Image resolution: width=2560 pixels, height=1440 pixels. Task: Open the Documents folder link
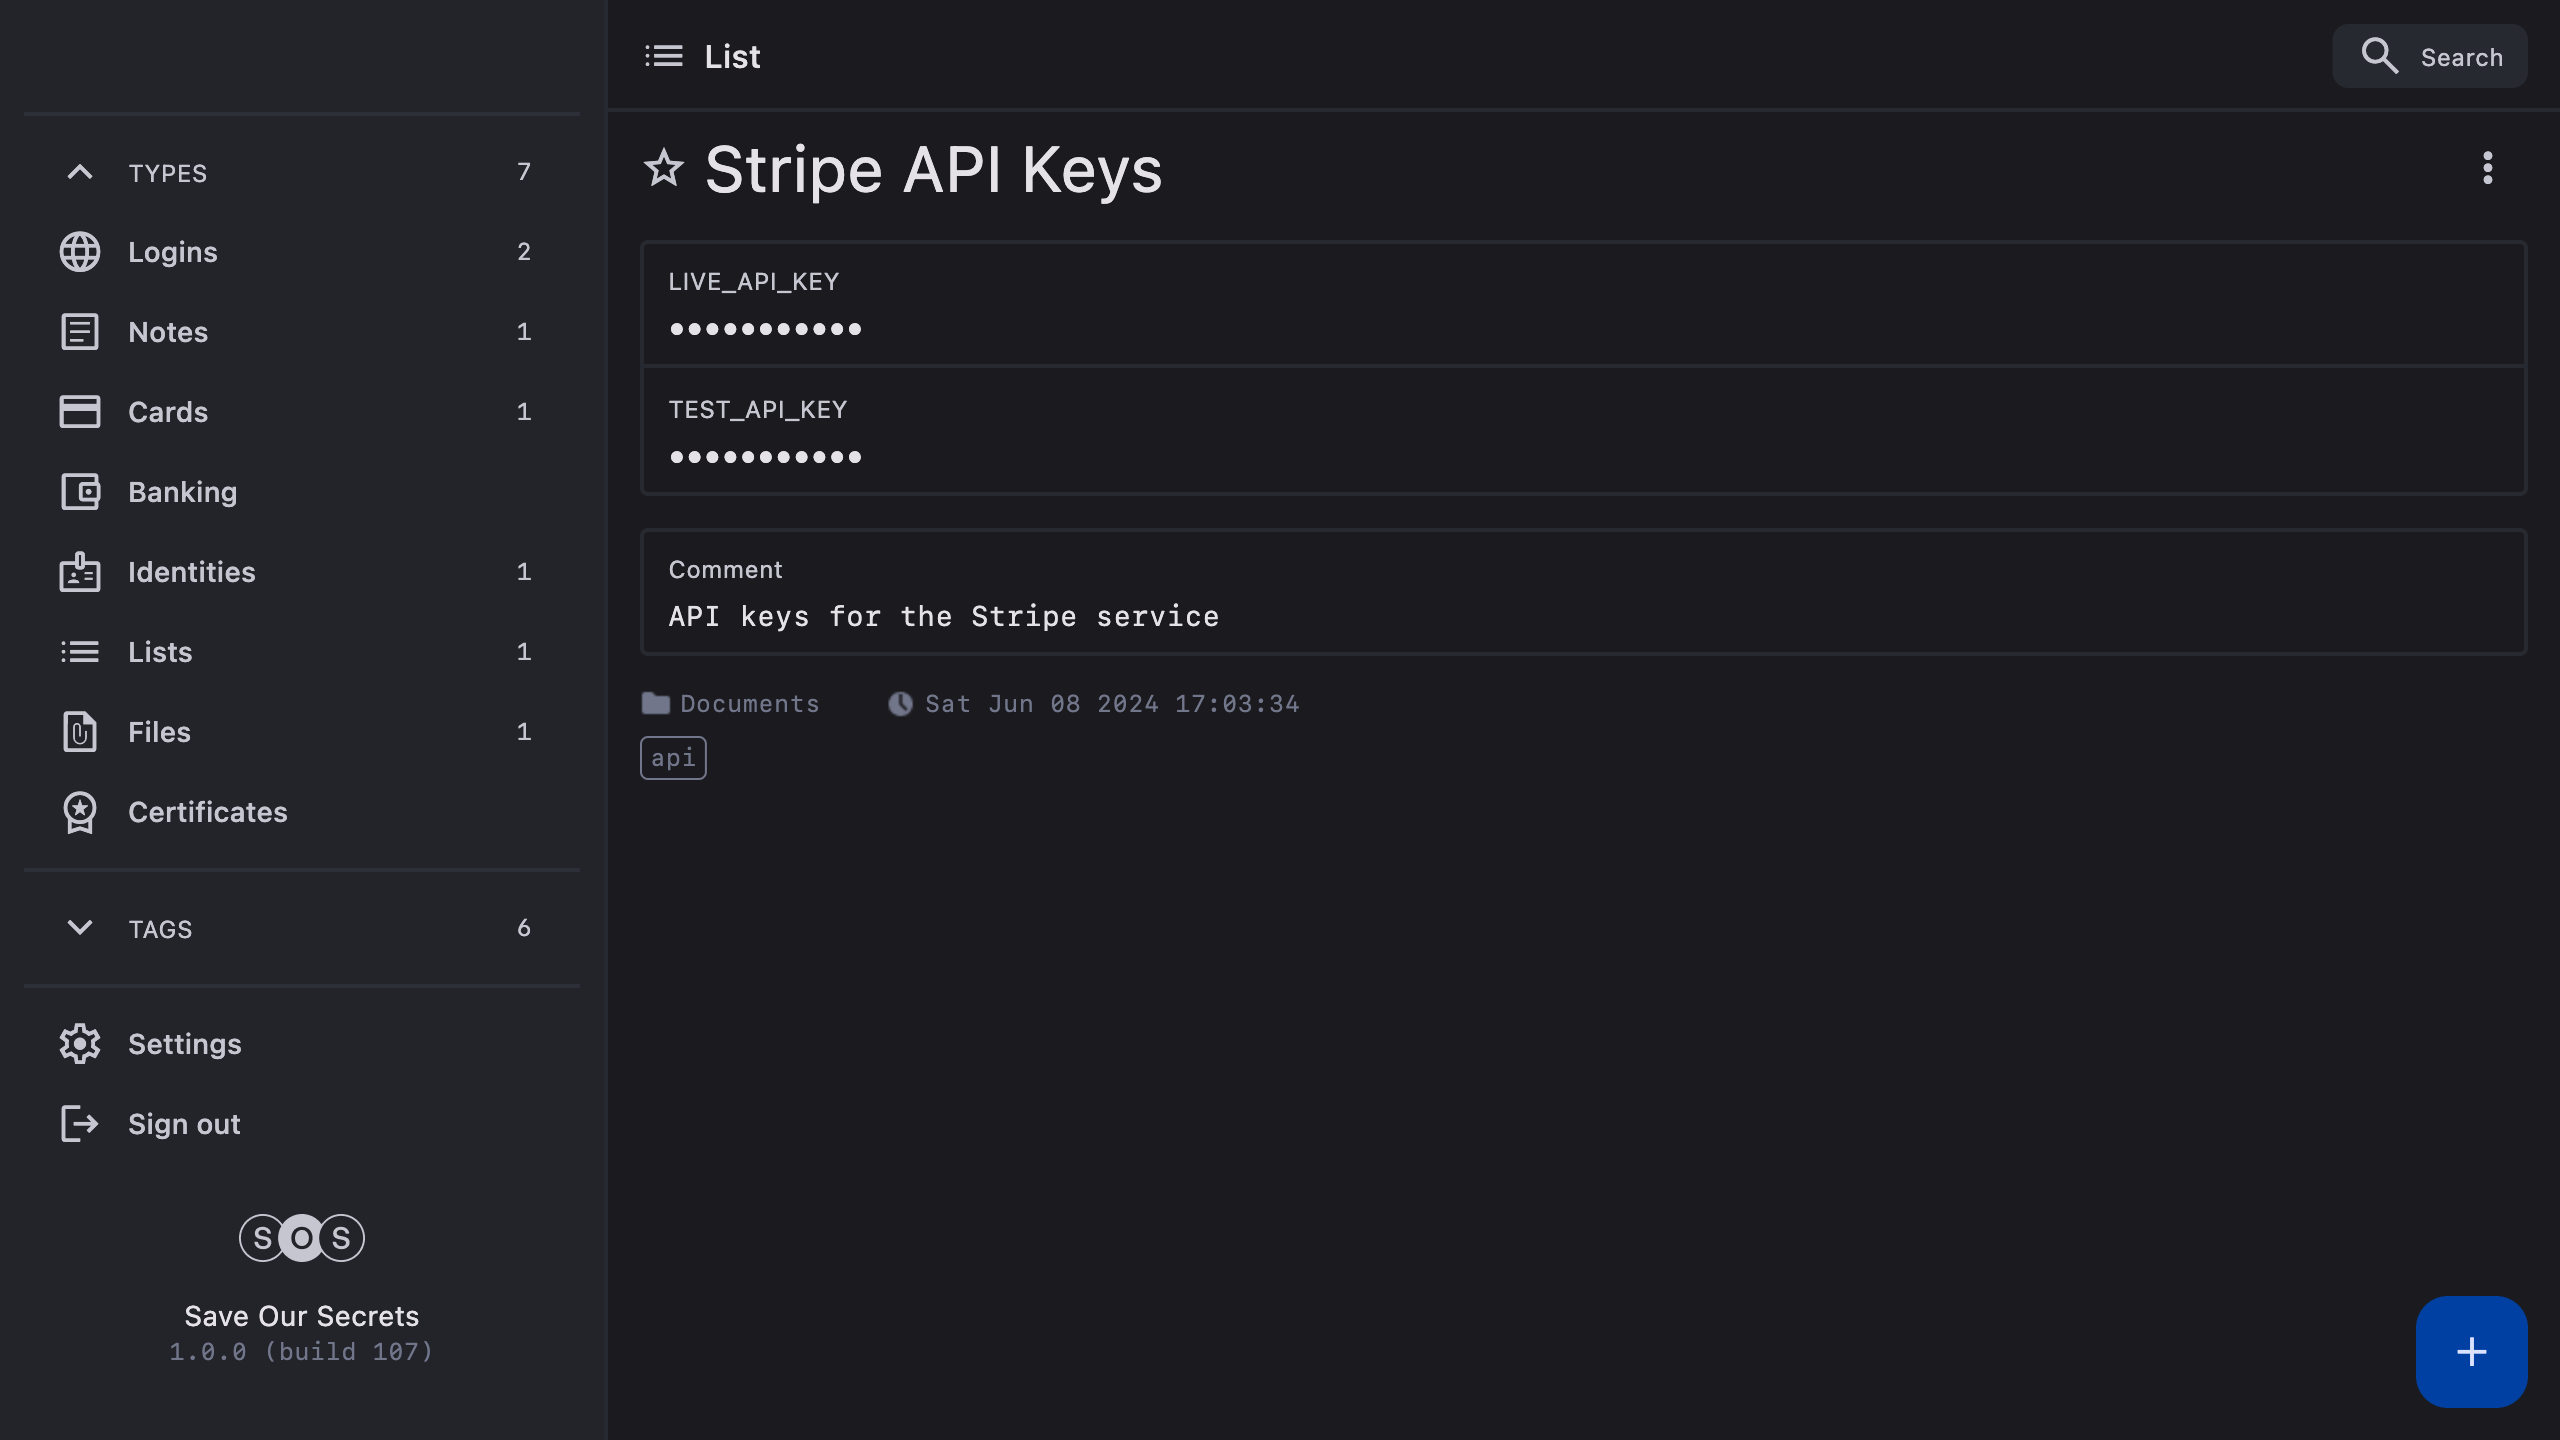(x=748, y=704)
